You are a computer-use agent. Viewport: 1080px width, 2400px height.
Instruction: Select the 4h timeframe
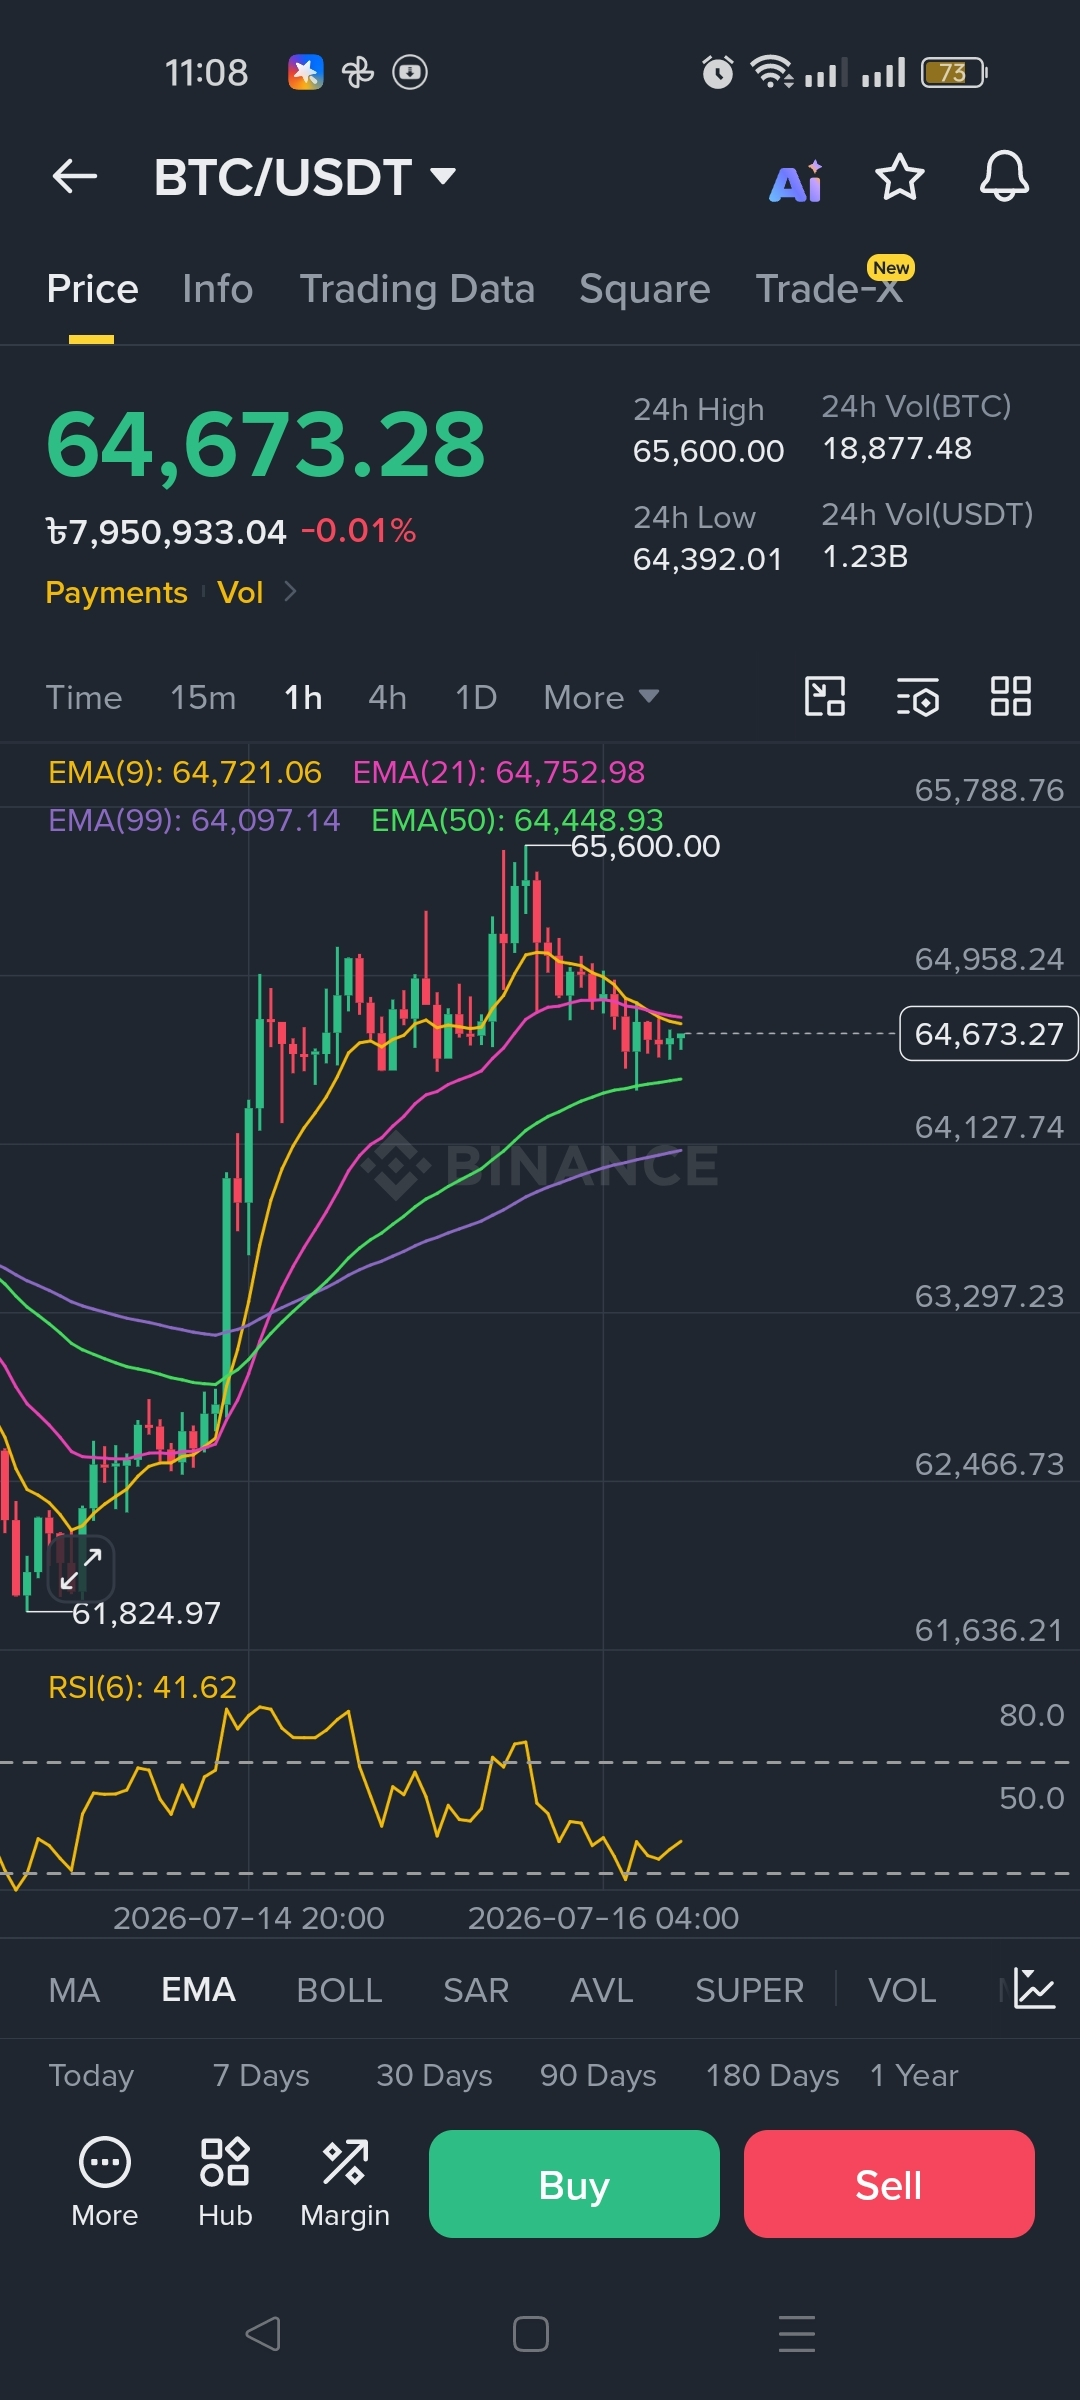click(x=387, y=697)
